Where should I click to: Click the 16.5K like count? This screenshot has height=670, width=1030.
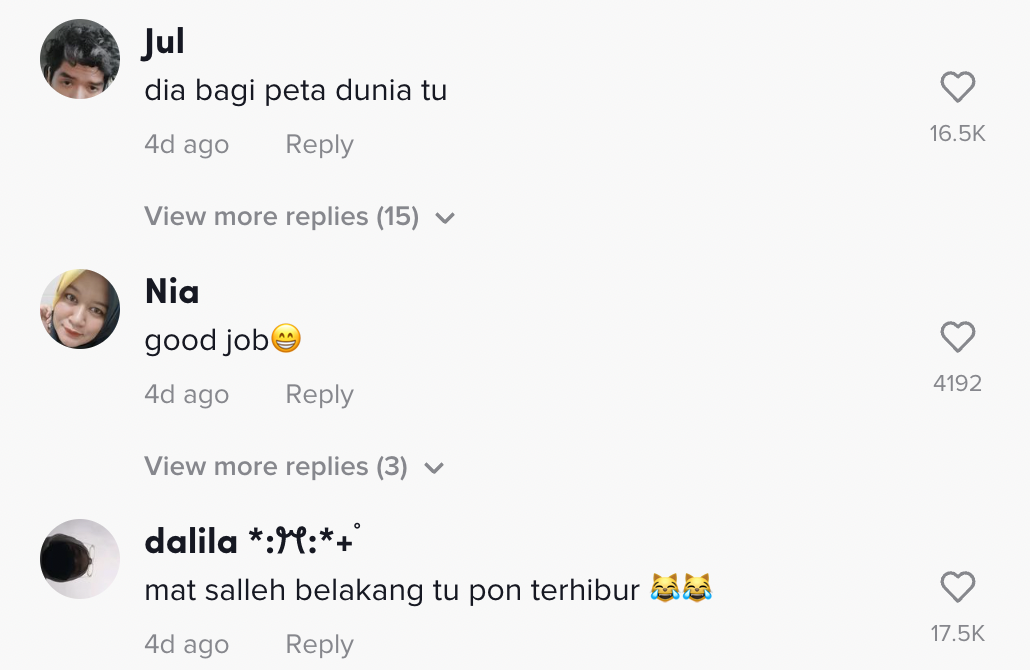click(957, 133)
